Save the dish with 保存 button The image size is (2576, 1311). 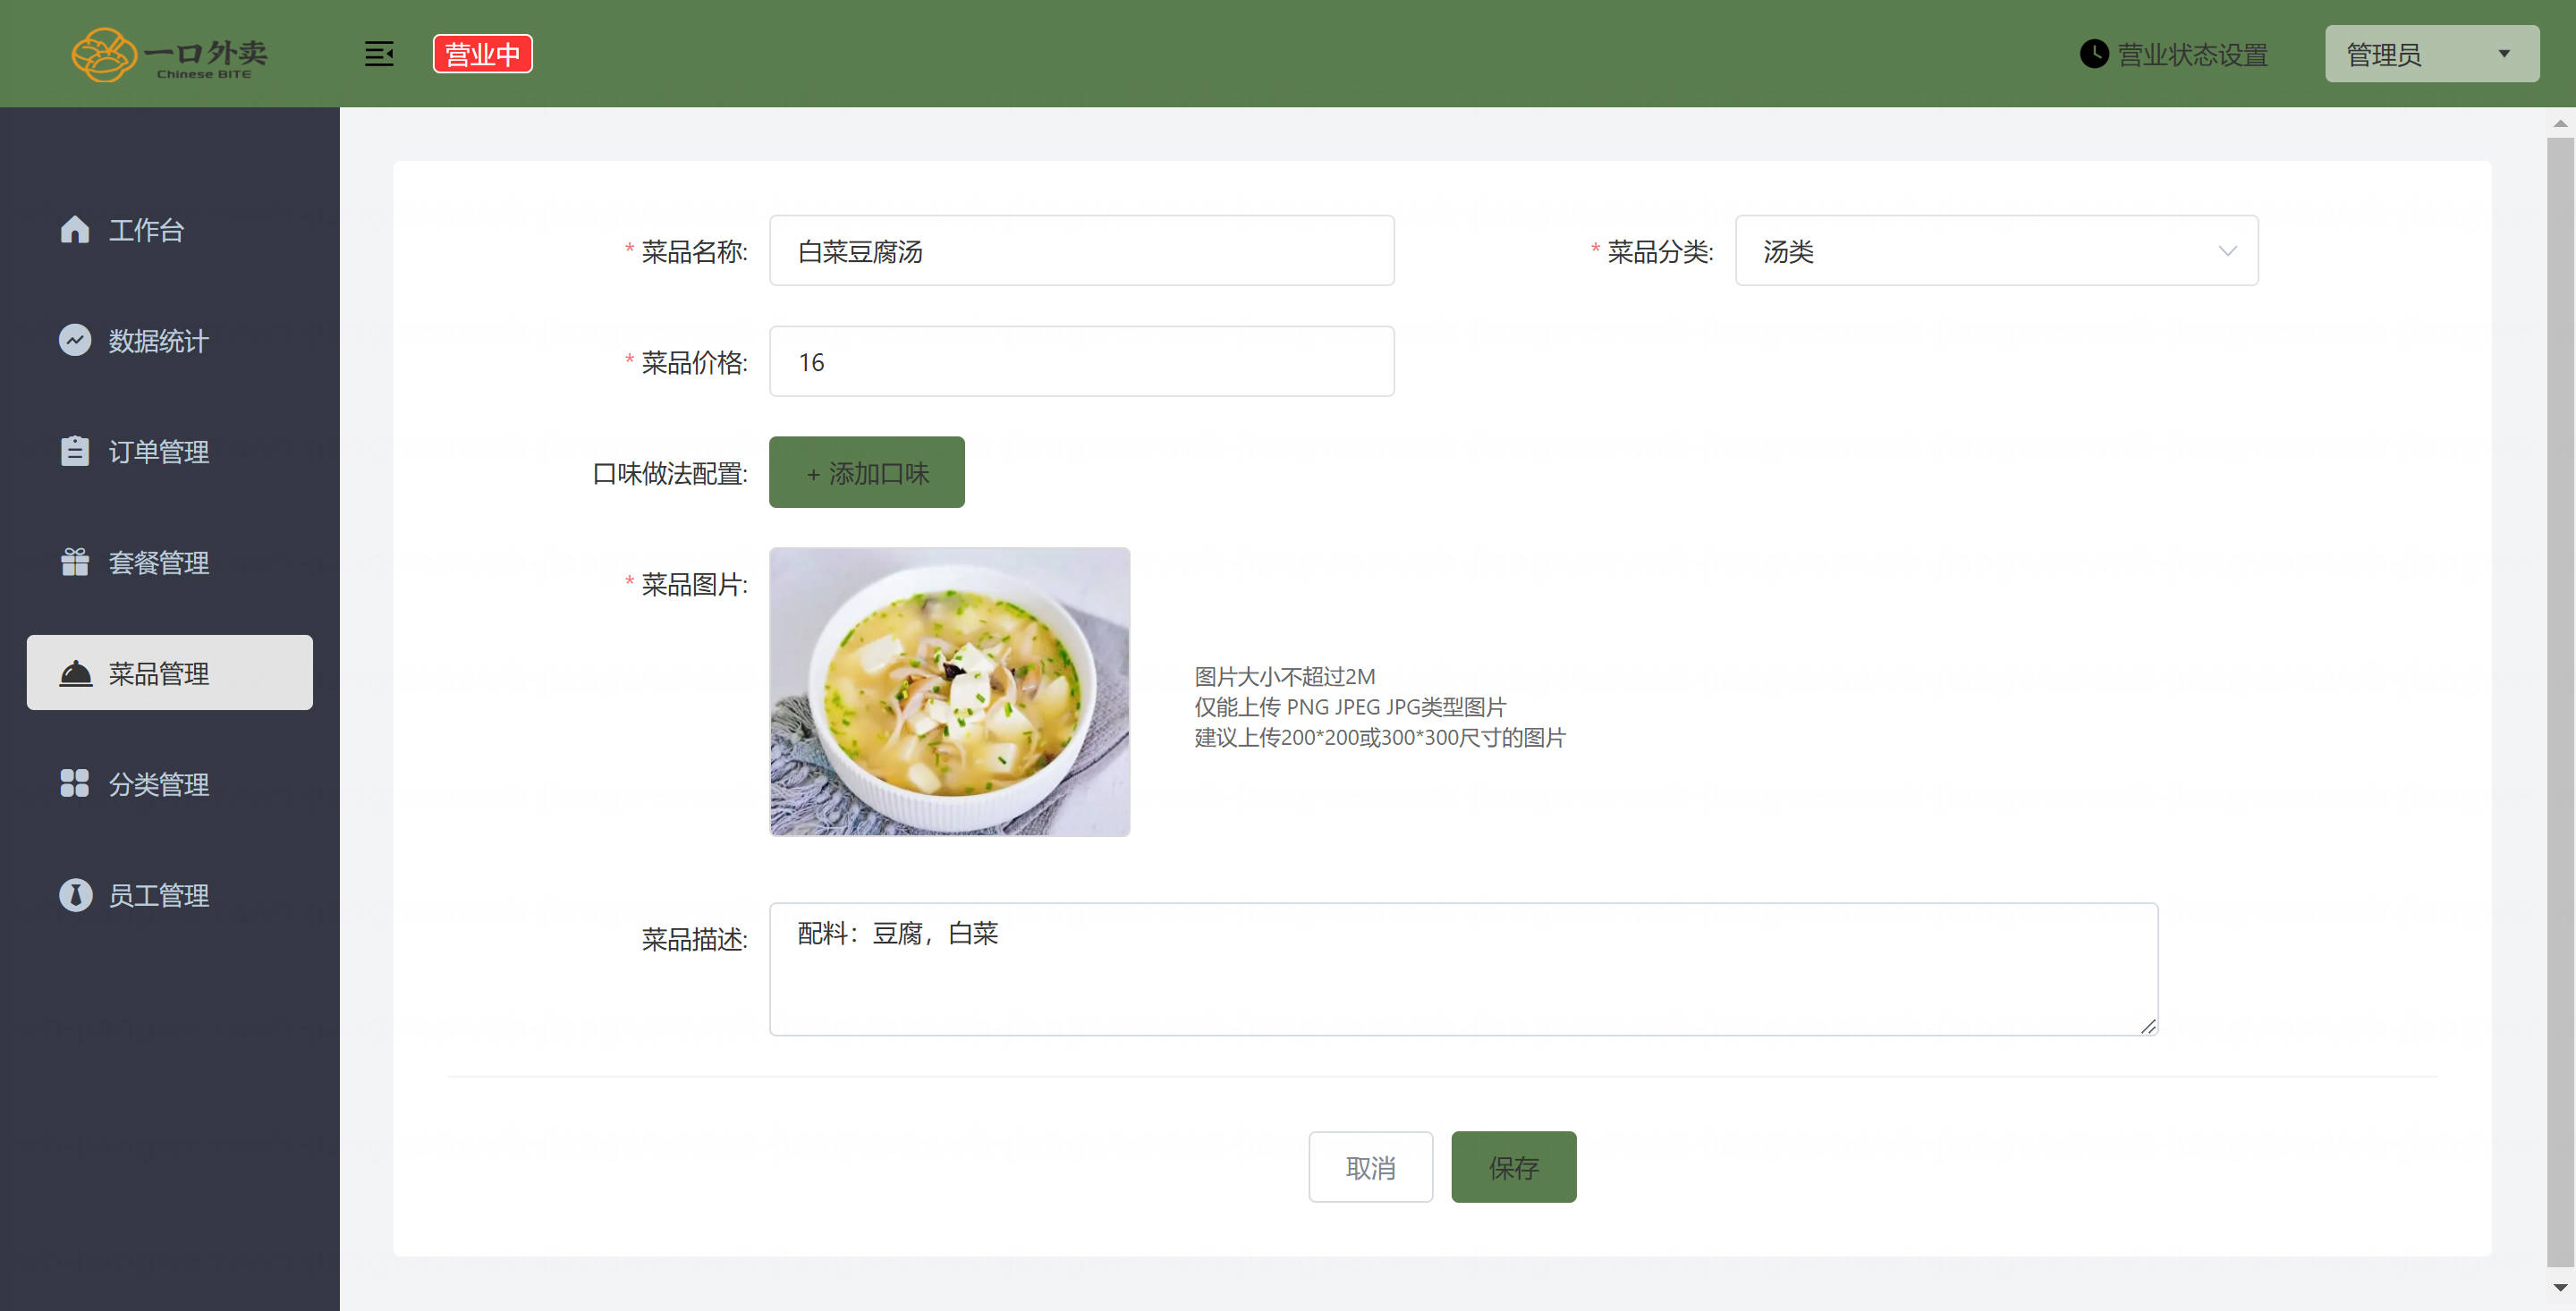[x=1513, y=1167]
